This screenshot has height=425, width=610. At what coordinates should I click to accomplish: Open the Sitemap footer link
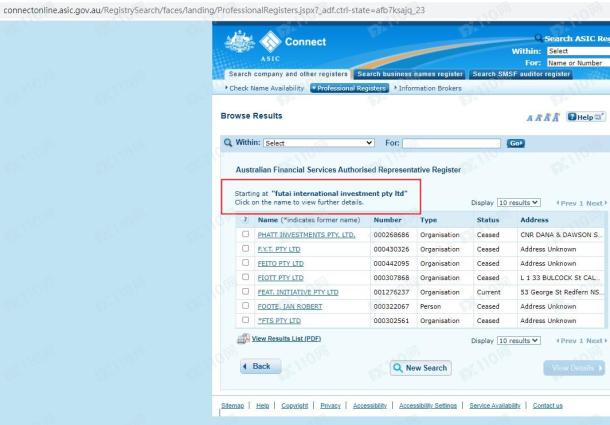click(233, 406)
